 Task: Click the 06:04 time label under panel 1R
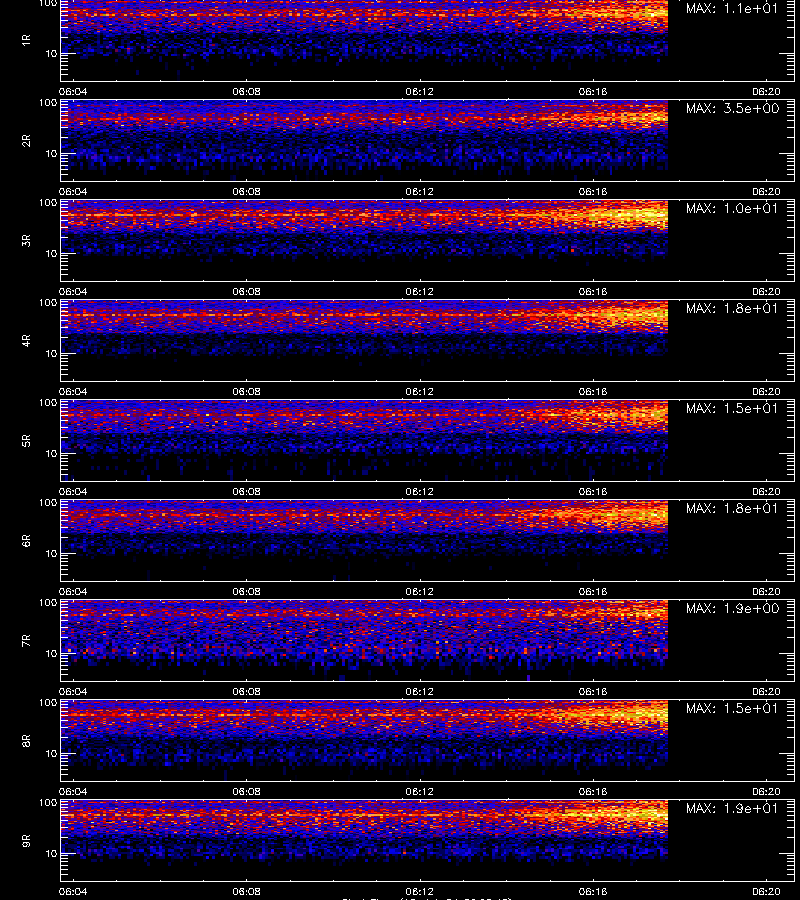73,91
